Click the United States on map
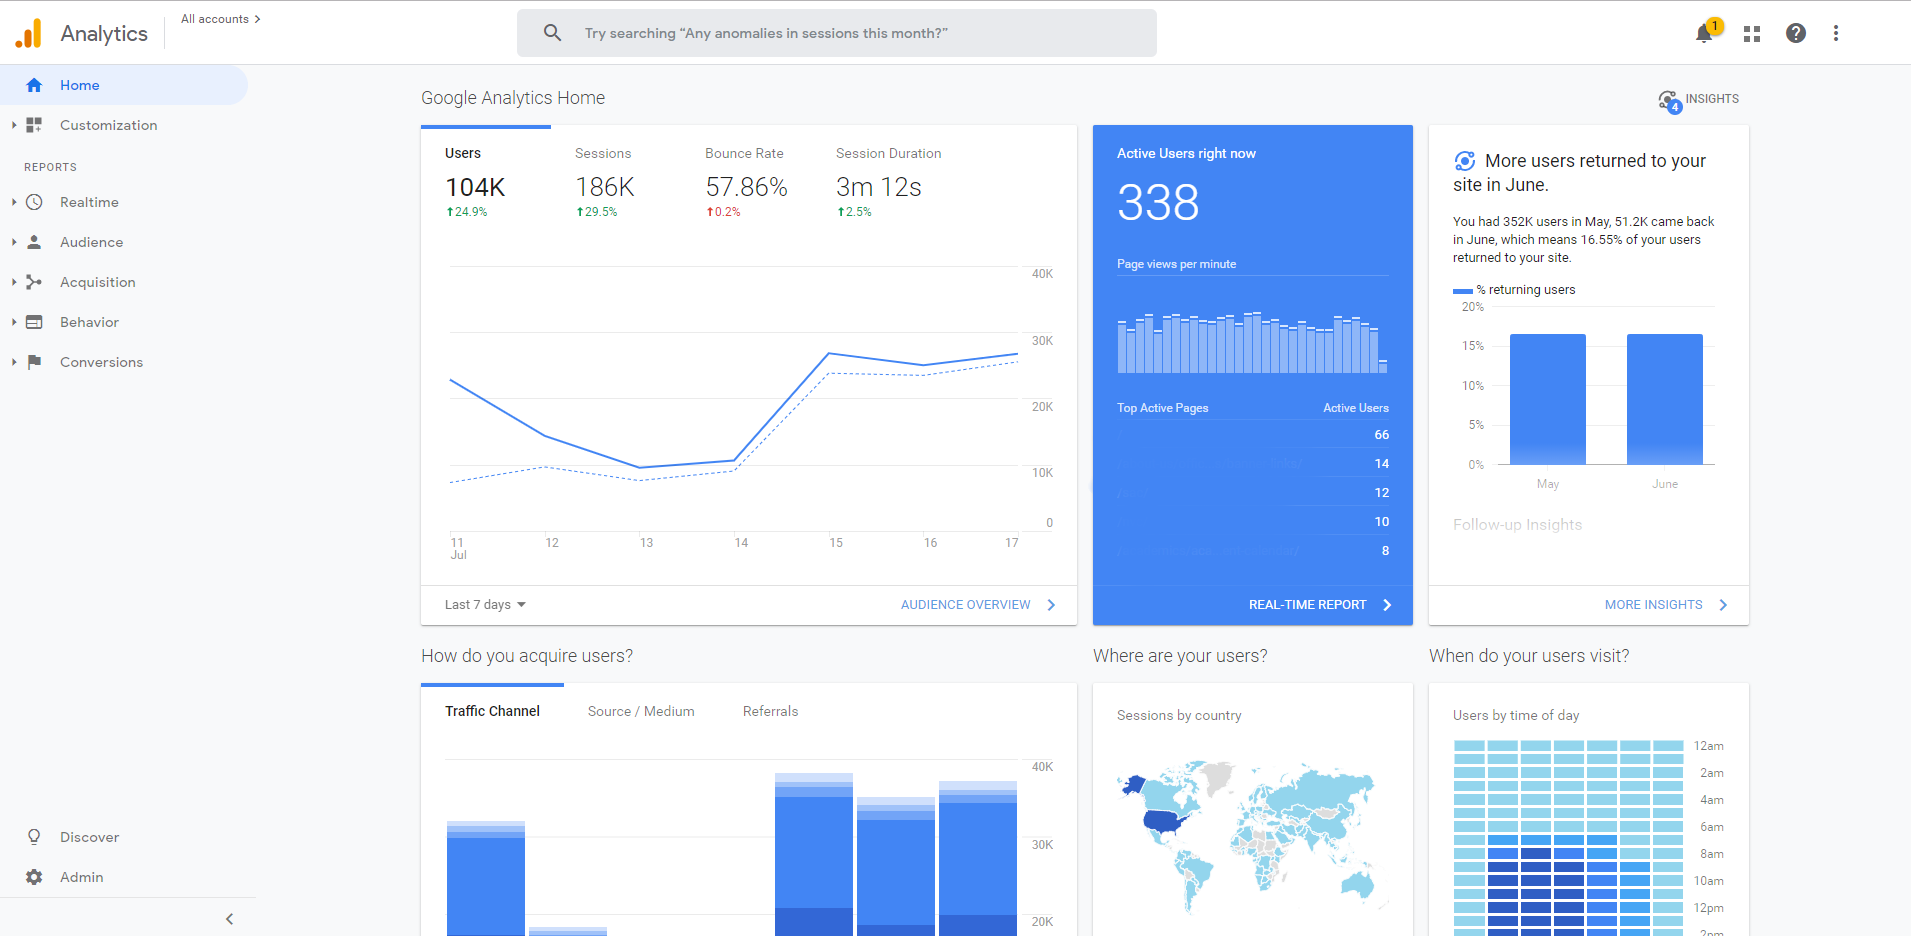Screen dimensions: 1911x936 pyautogui.click(x=1165, y=822)
